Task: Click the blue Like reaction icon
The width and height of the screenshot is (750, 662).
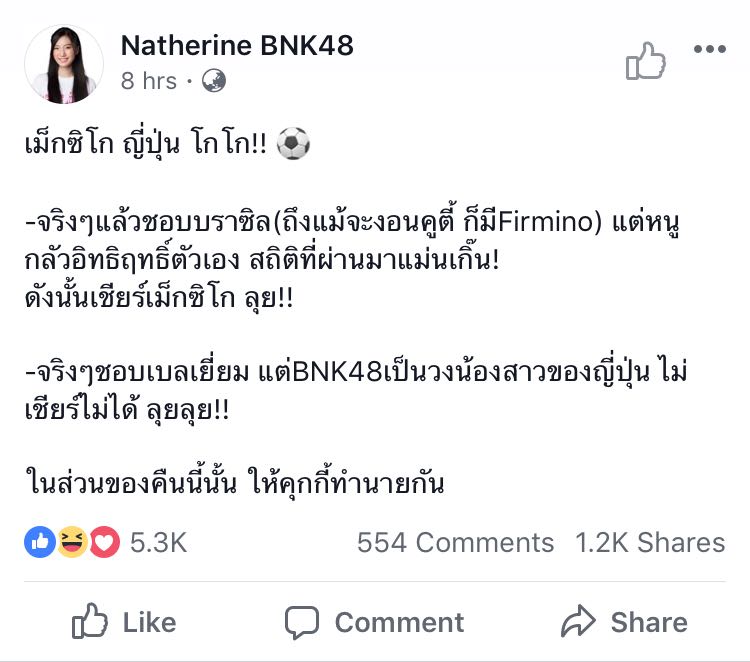Action: pos(41,542)
